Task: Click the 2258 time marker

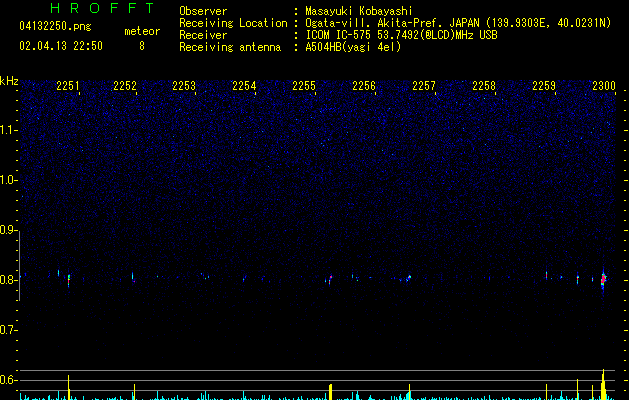Action: [484, 86]
